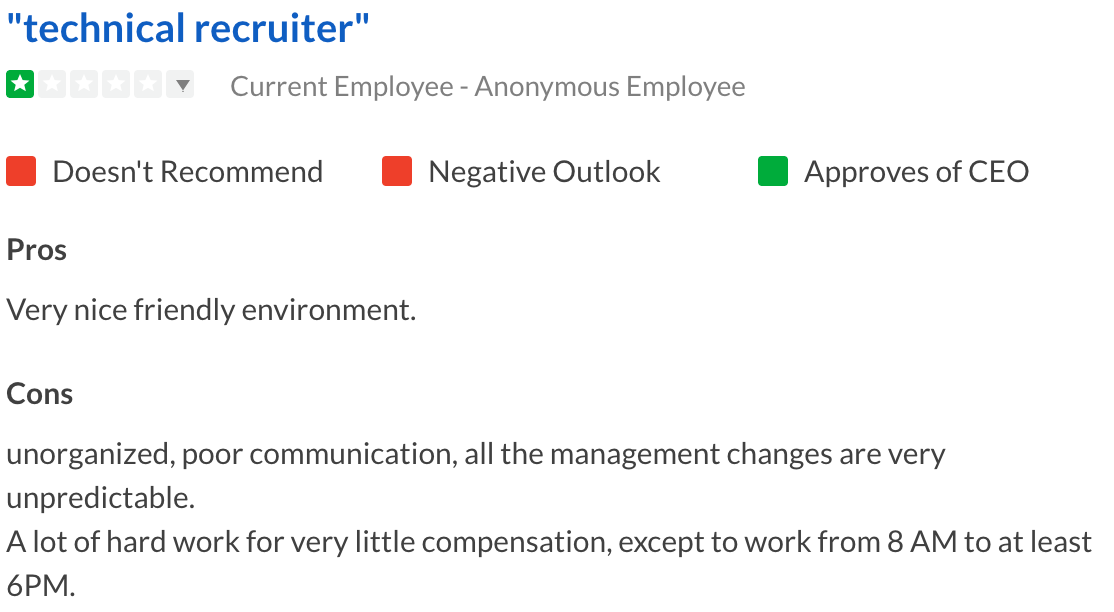Screen dimensions: 1114x612
Task: Click the third empty rating star
Action: 84,85
